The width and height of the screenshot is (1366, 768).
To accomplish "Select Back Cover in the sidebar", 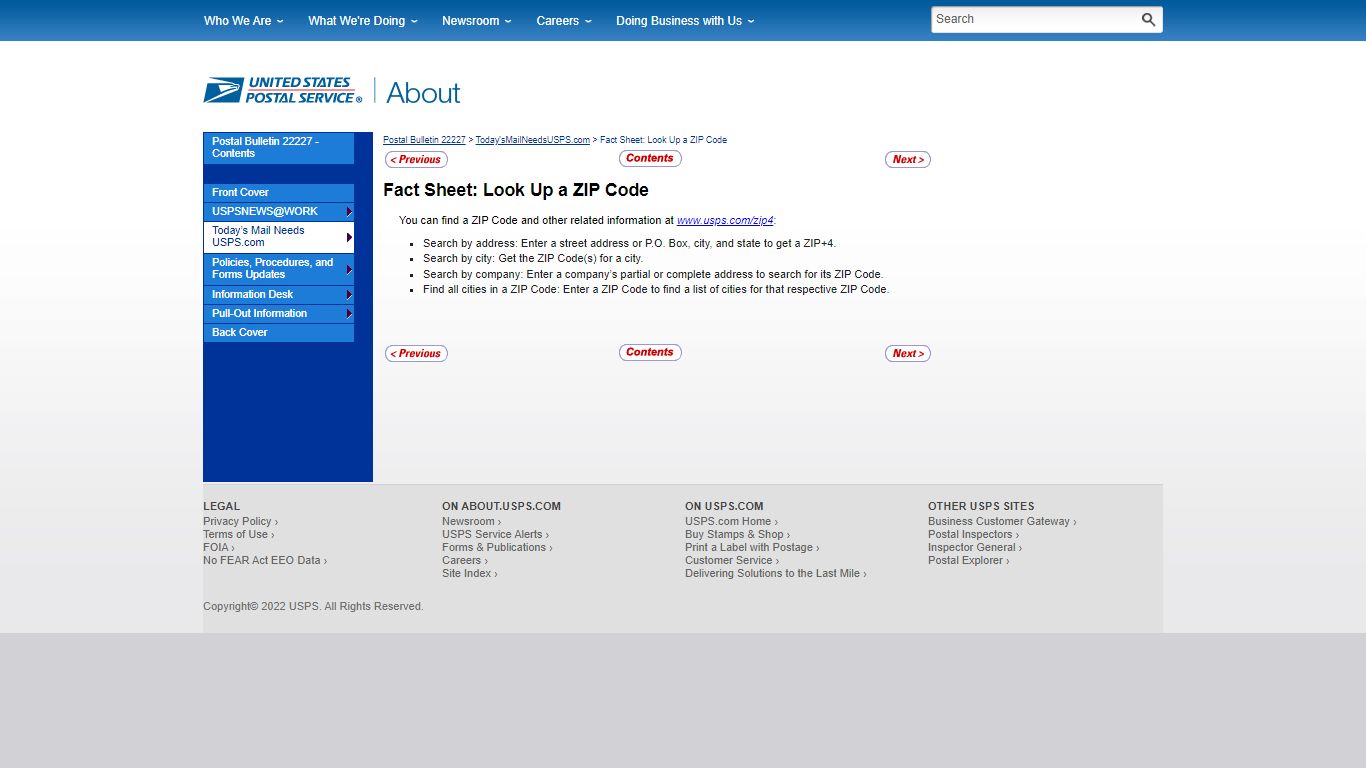I will point(278,333).
